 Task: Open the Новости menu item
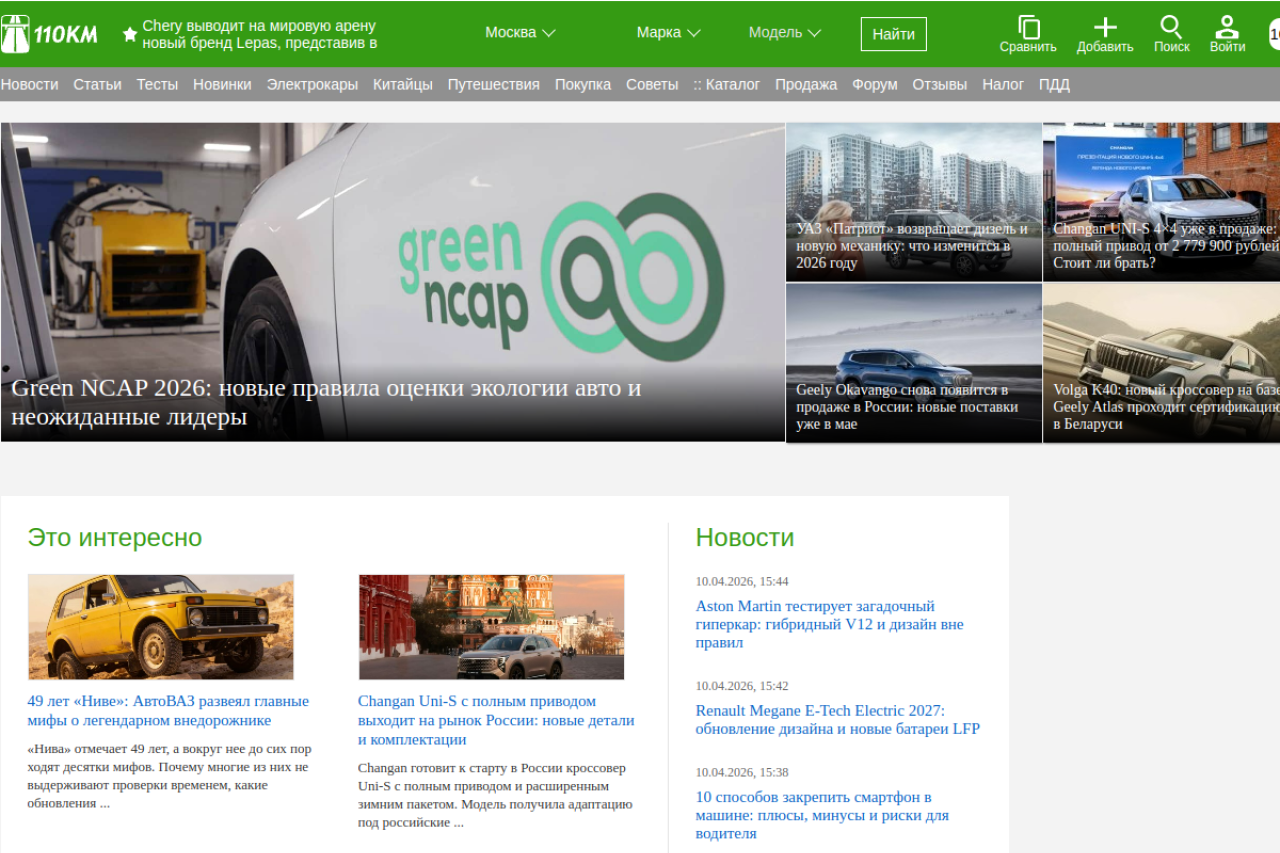29,85
